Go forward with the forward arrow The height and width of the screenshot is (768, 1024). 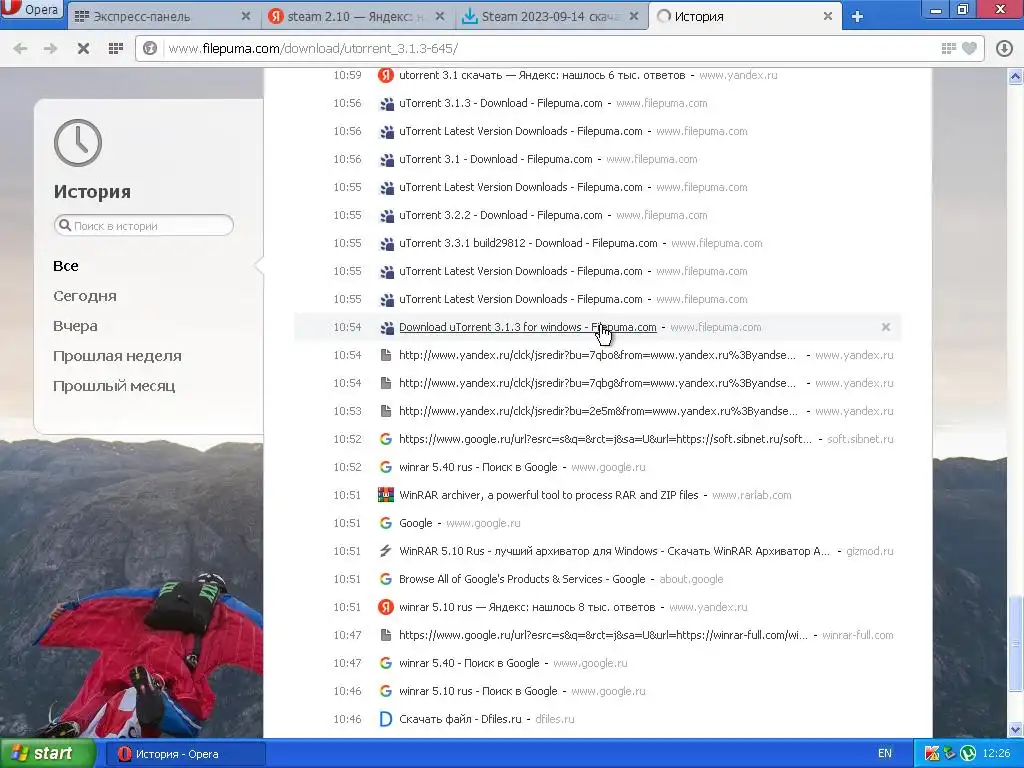point(50,48)
